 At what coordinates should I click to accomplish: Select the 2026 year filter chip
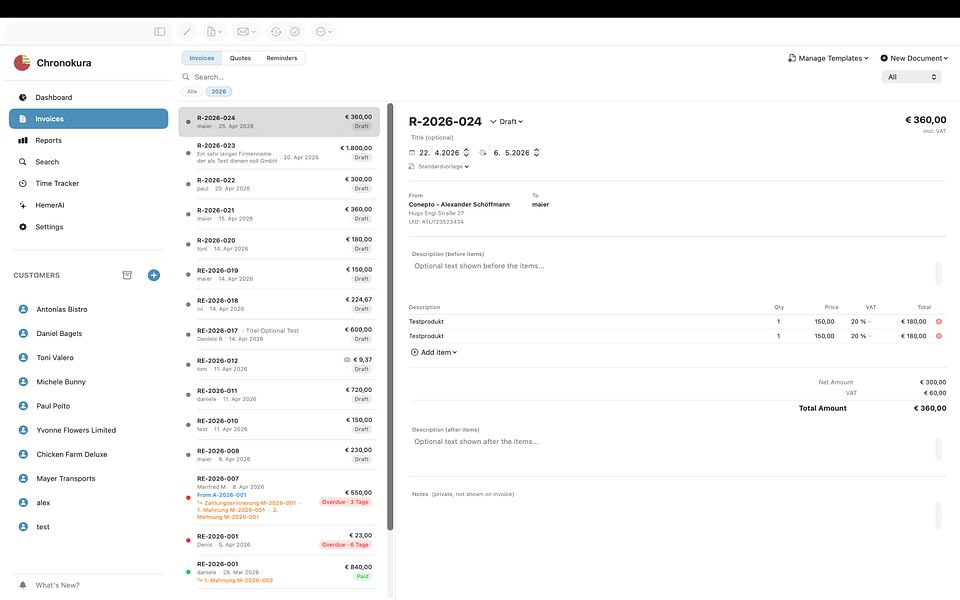(219, 91)
